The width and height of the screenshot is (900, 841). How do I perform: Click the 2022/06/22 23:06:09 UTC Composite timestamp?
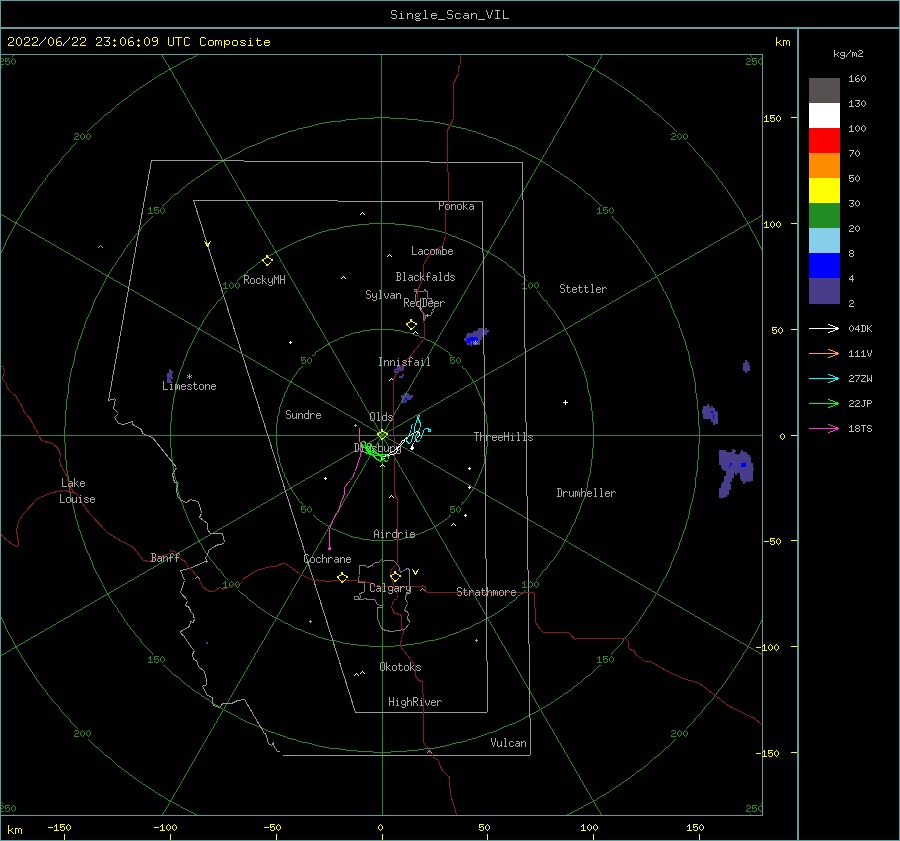point(138,42)
